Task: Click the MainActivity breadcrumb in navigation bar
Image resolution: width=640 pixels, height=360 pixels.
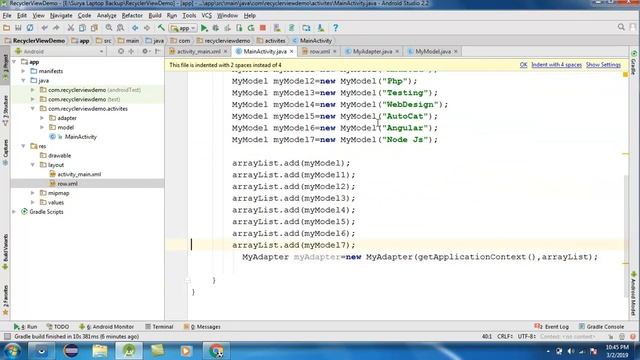Action: pos(312,40)
